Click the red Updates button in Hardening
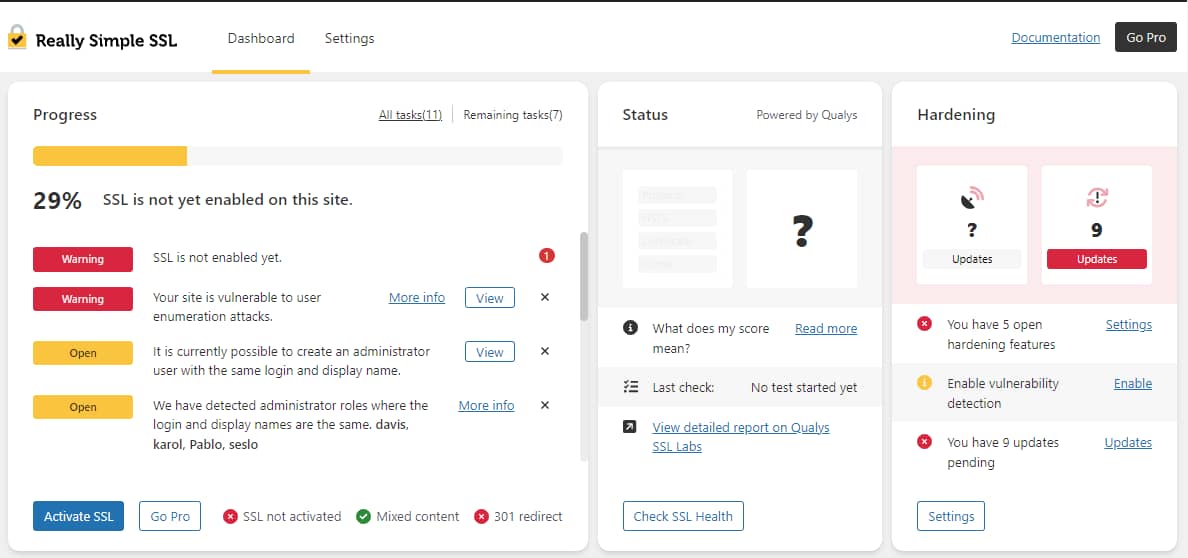Viewport: 1188px width, 558px height. [1096, 259]
